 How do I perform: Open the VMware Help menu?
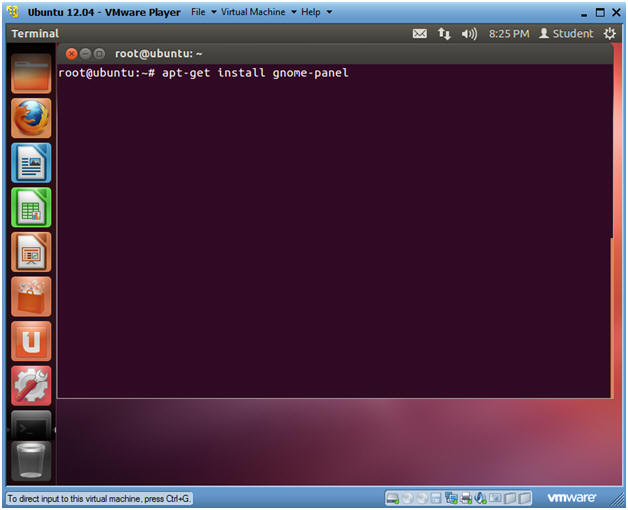point(311,12)
